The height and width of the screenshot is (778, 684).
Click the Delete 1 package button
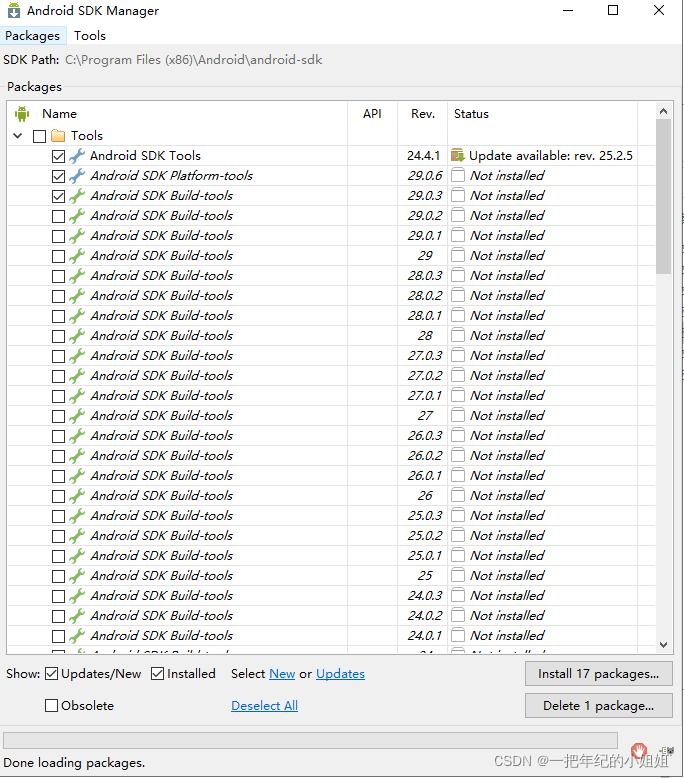tap(599, 706)
